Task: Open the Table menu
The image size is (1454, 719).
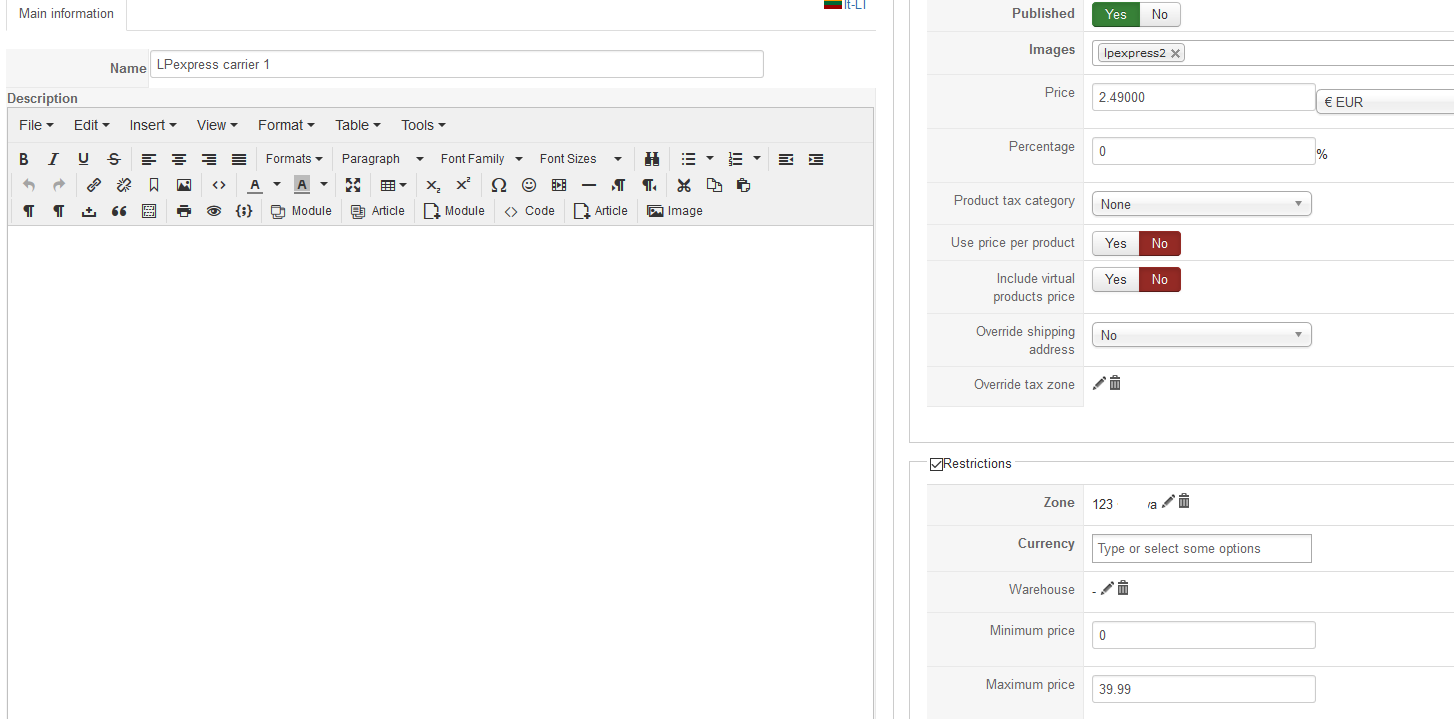Action: click(x=357, y=125)
